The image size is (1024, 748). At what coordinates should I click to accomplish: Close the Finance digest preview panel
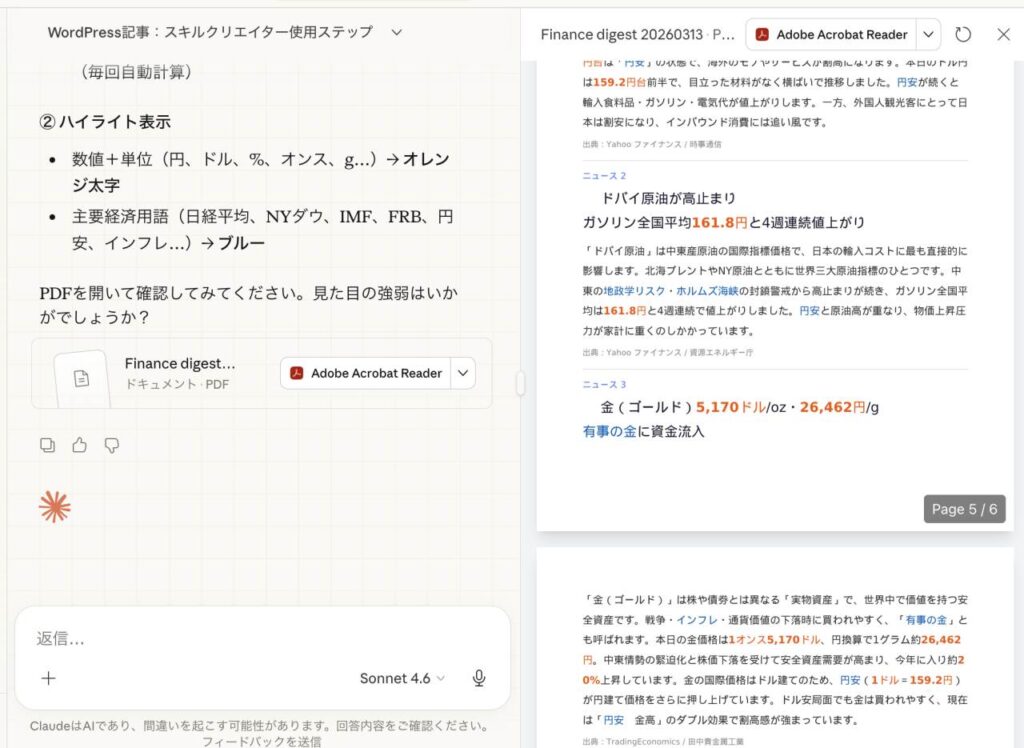point(1004,34)
